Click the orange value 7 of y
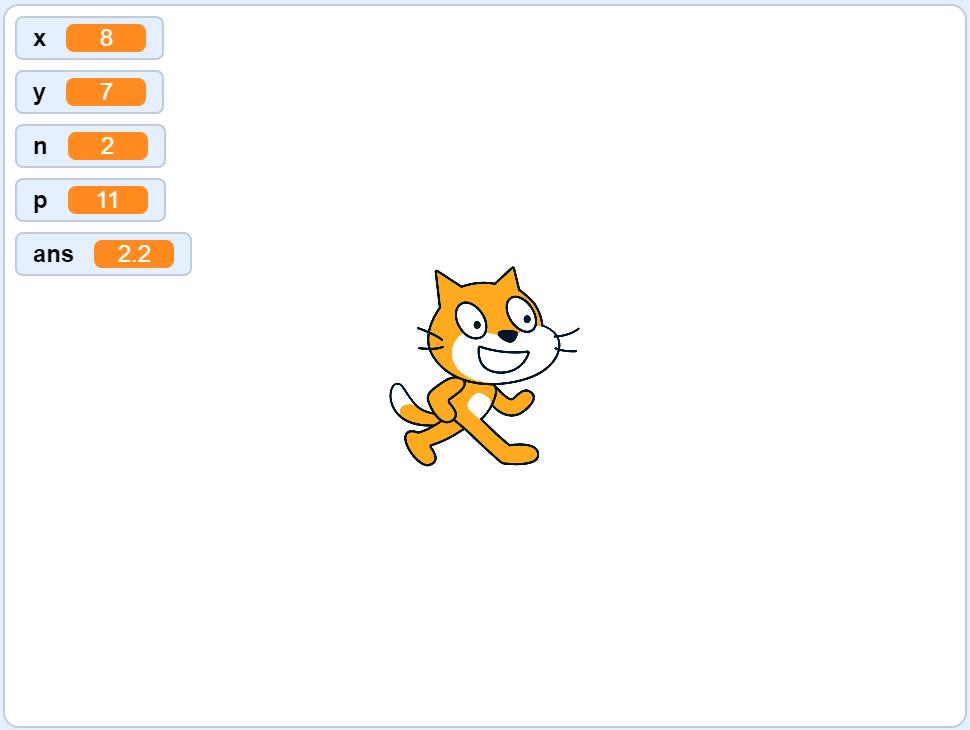 (106, 92)
